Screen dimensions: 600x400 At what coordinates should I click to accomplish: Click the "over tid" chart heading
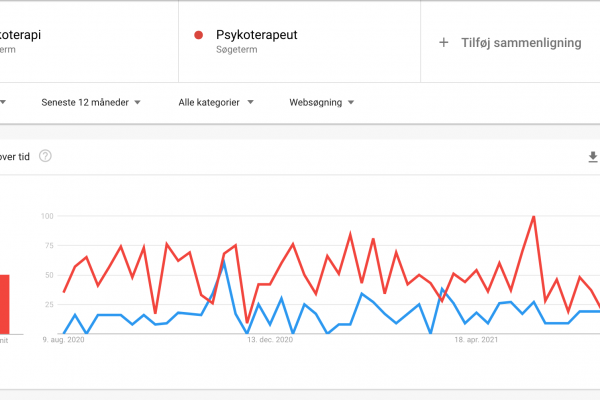tap(17, 156)
